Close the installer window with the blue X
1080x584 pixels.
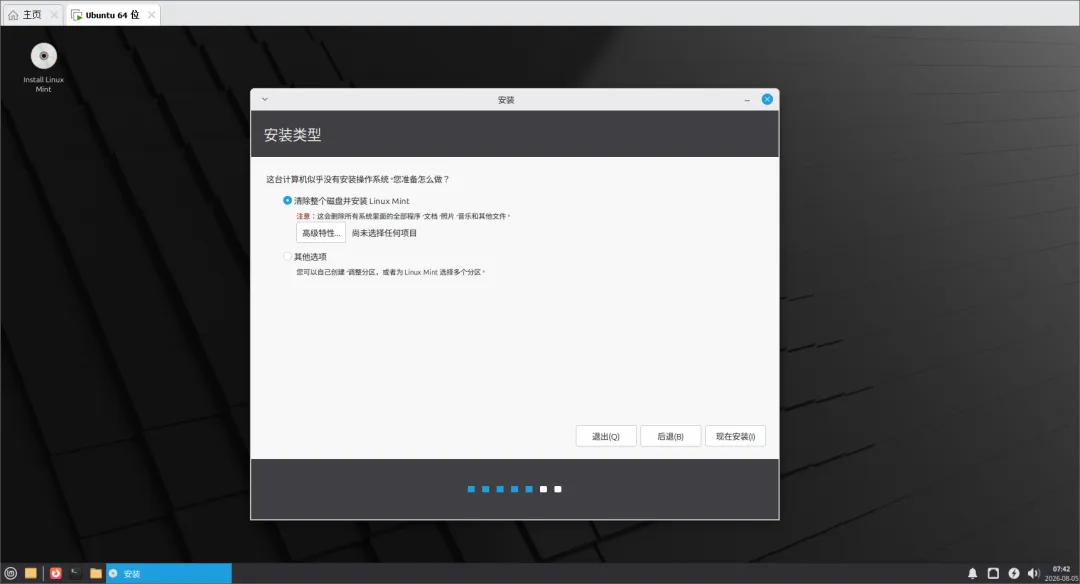tap(767, 99)
